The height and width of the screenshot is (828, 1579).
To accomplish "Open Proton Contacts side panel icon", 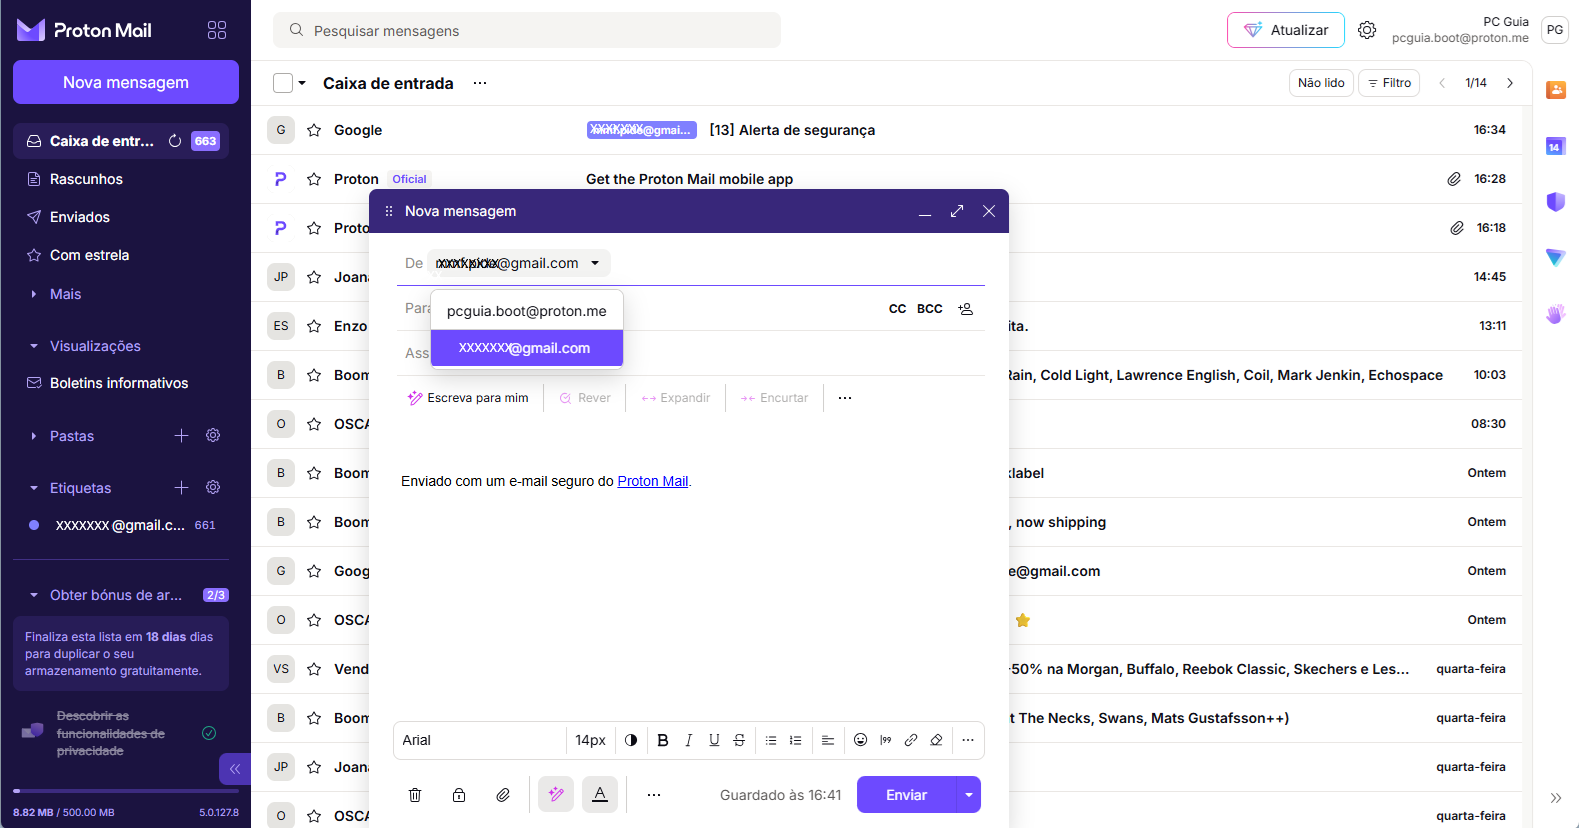I will [1556, 90].
